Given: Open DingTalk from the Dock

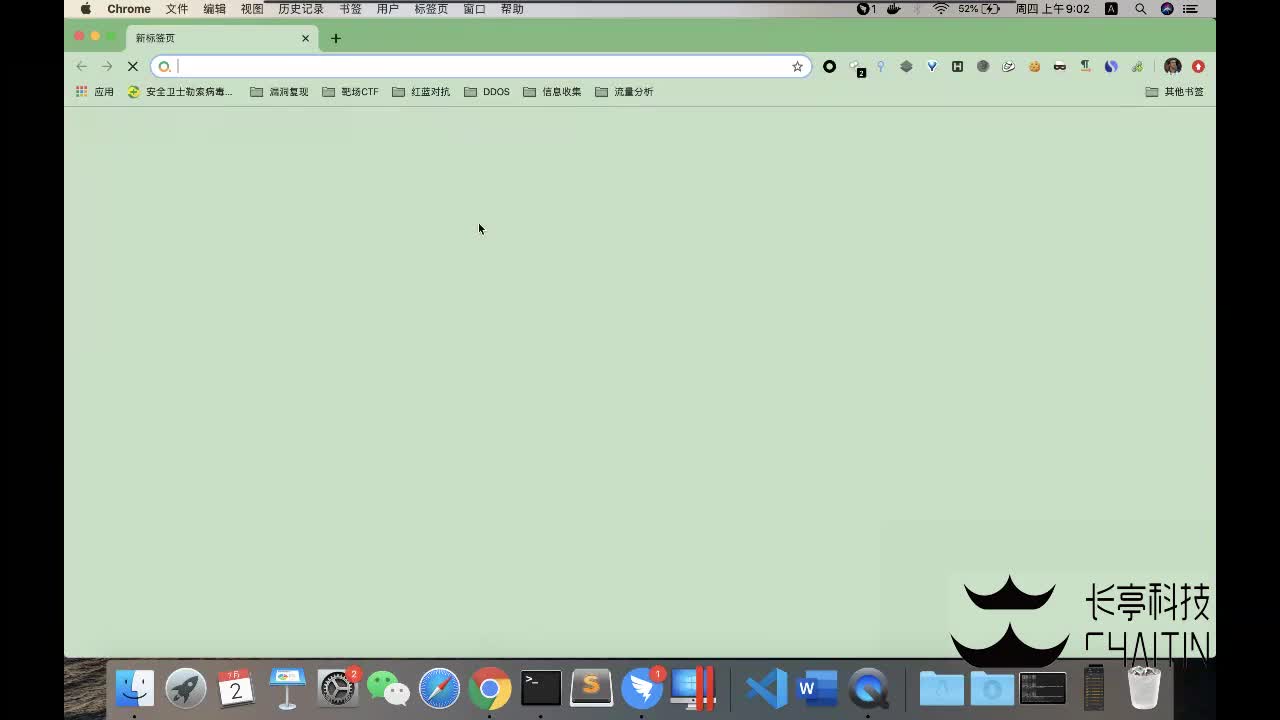Looking at the screenshot, I should pyautogui.click(x=642, y=688).
